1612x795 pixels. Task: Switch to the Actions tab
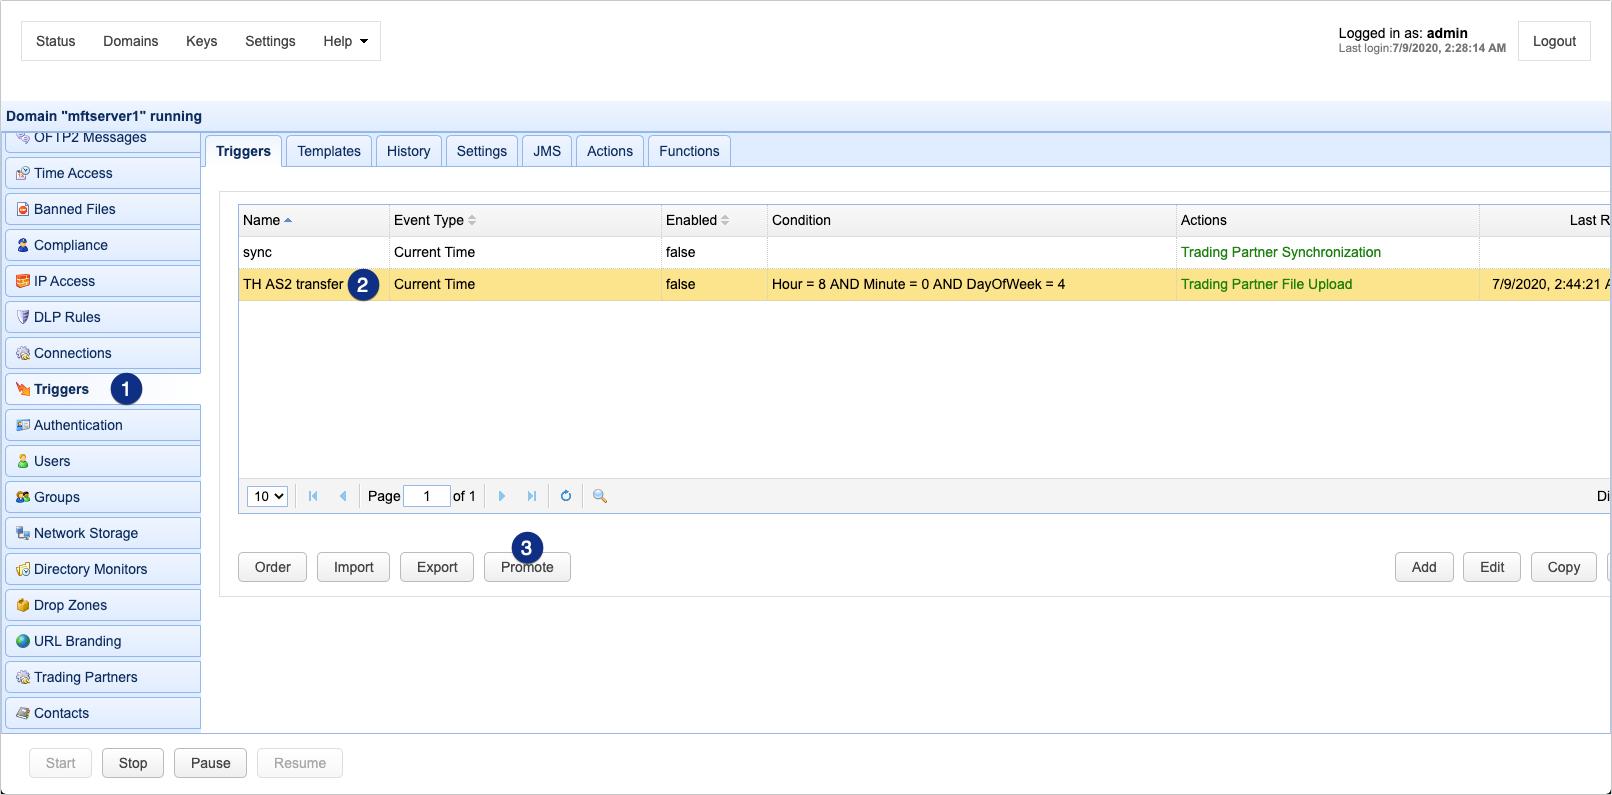[x=610, y=151]
